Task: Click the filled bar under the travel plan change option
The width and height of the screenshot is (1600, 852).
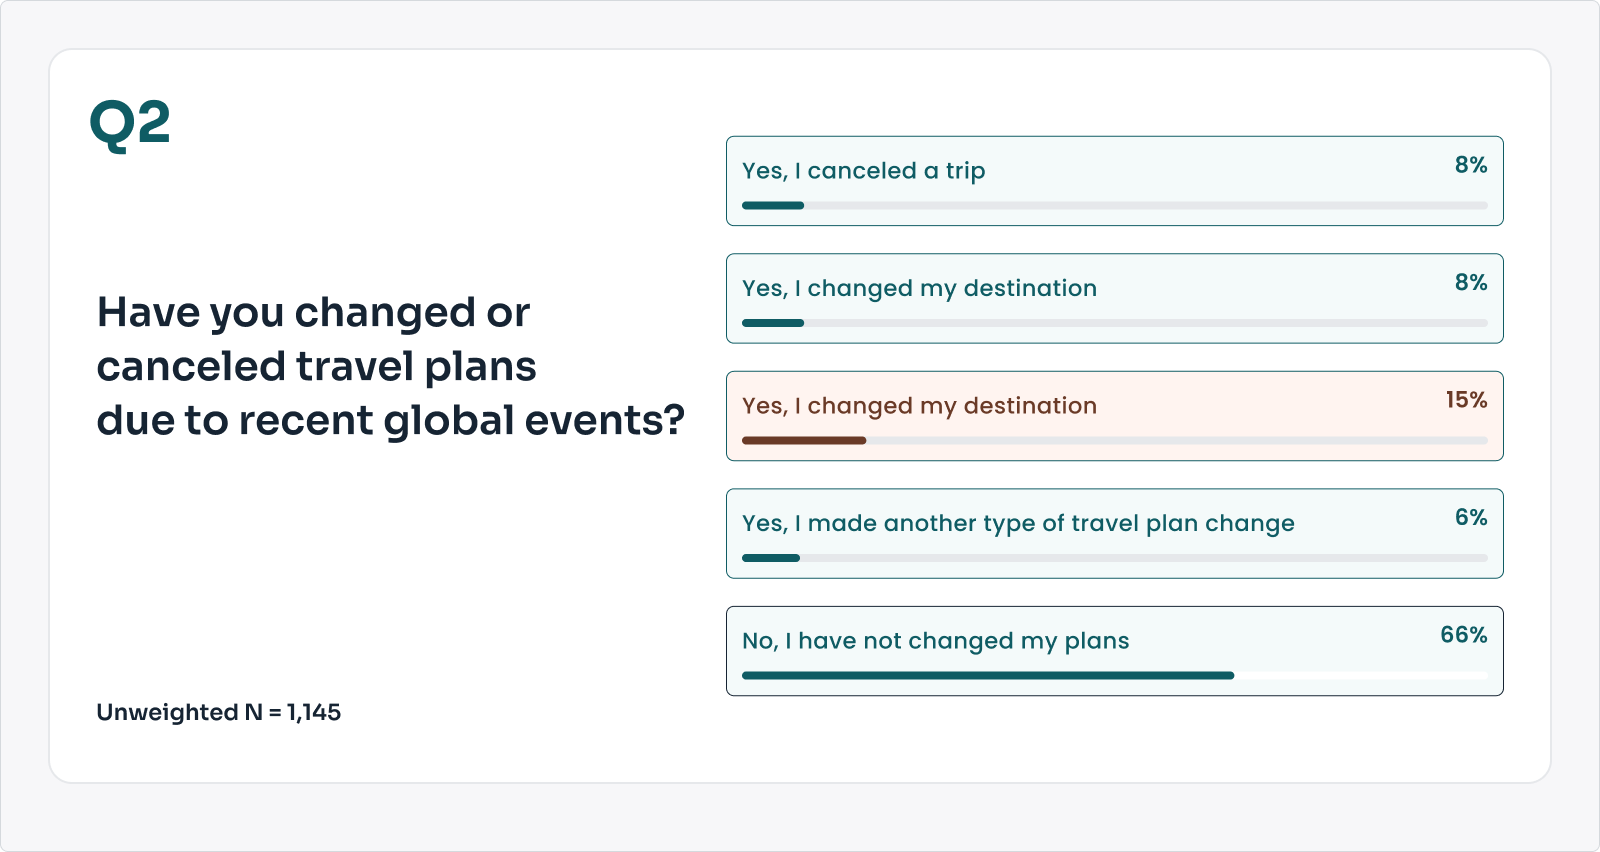Action: [771, 558]
